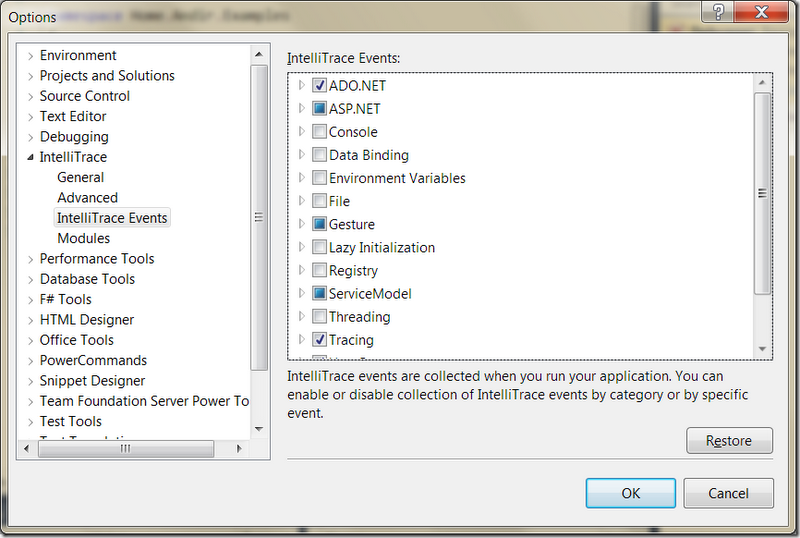
Task: Check the Environment Variables checkbox
Action: (319, 178)
